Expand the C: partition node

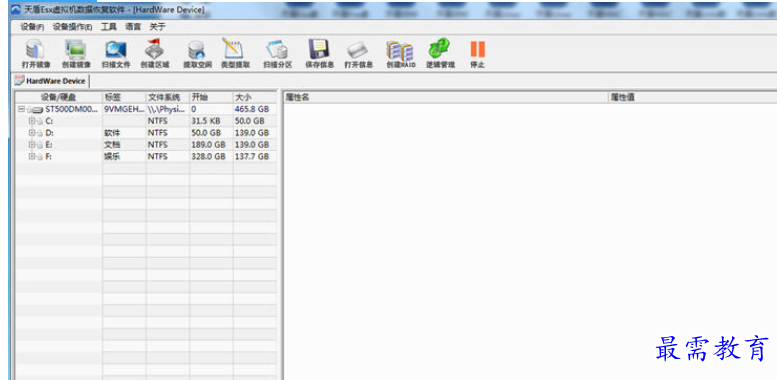(x=32, y=121)
